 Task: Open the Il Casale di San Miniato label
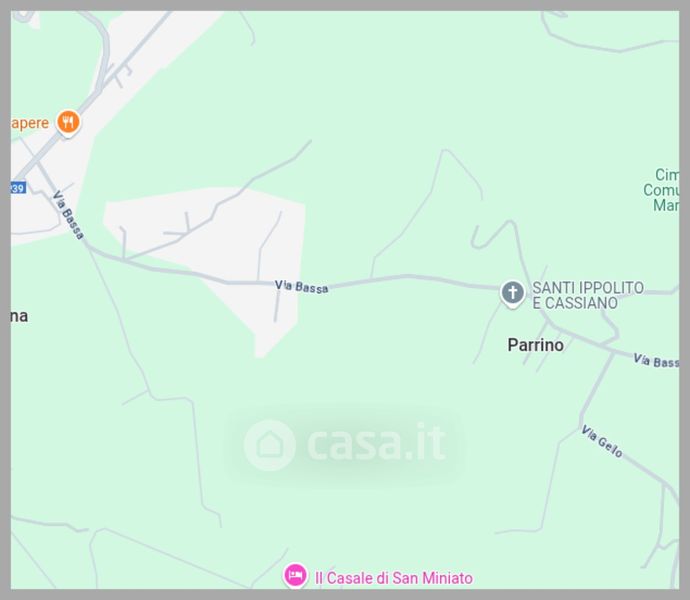[394, 578]
